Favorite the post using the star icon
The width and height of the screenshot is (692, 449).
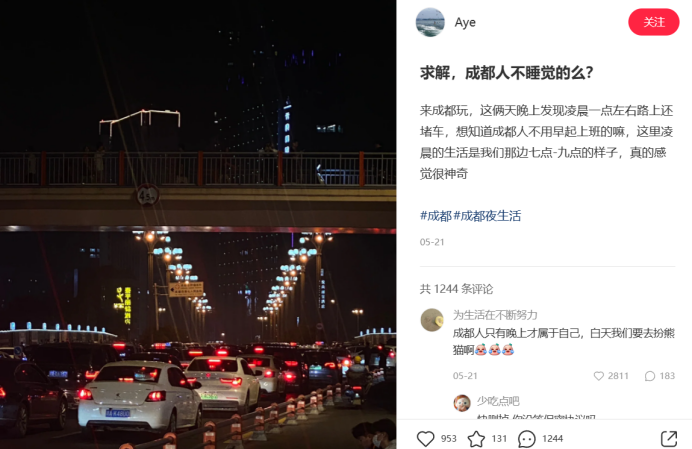coord(476,438)
